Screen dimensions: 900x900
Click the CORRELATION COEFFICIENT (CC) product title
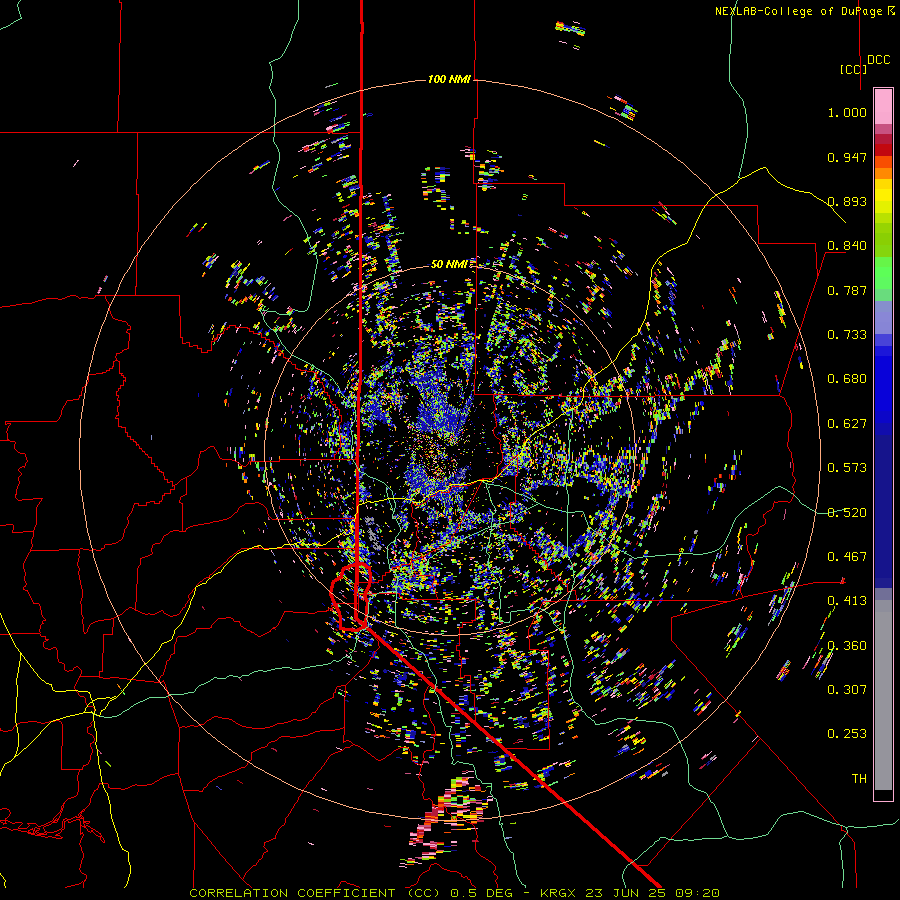click(x=315, y=893)
